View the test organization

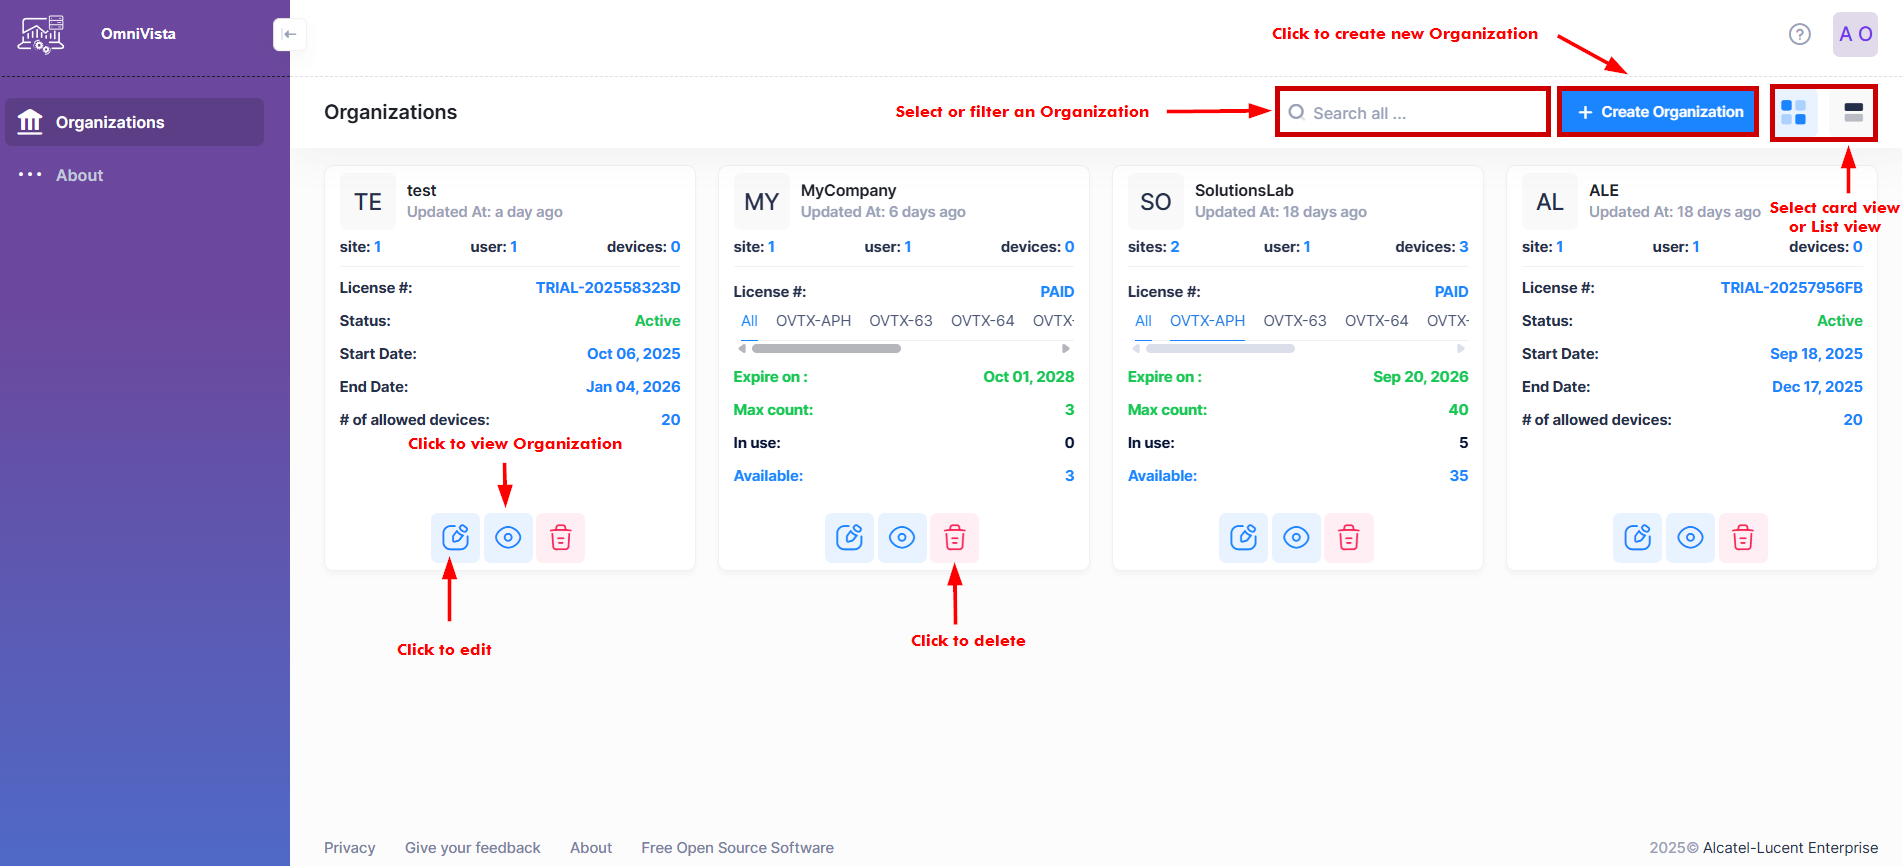click(x=508, y=538)
